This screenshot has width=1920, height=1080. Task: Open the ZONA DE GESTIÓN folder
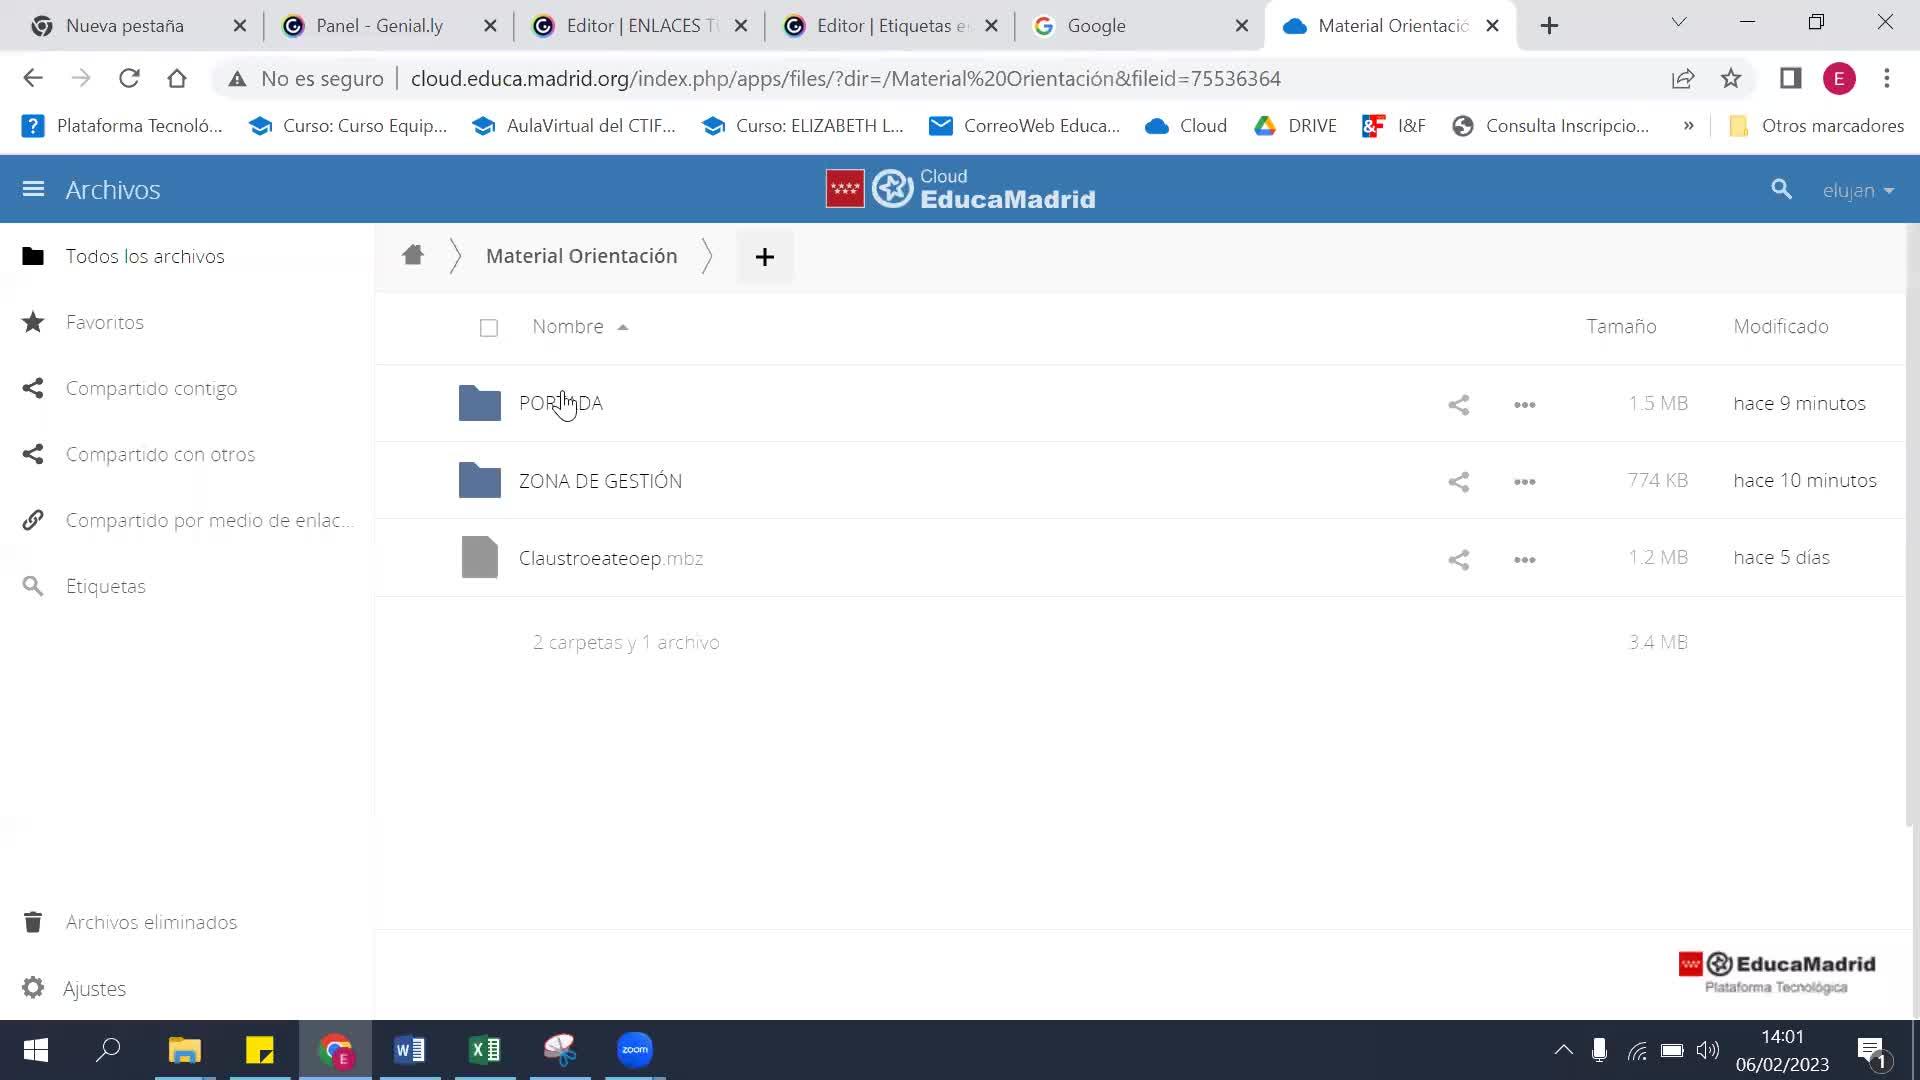599,481
